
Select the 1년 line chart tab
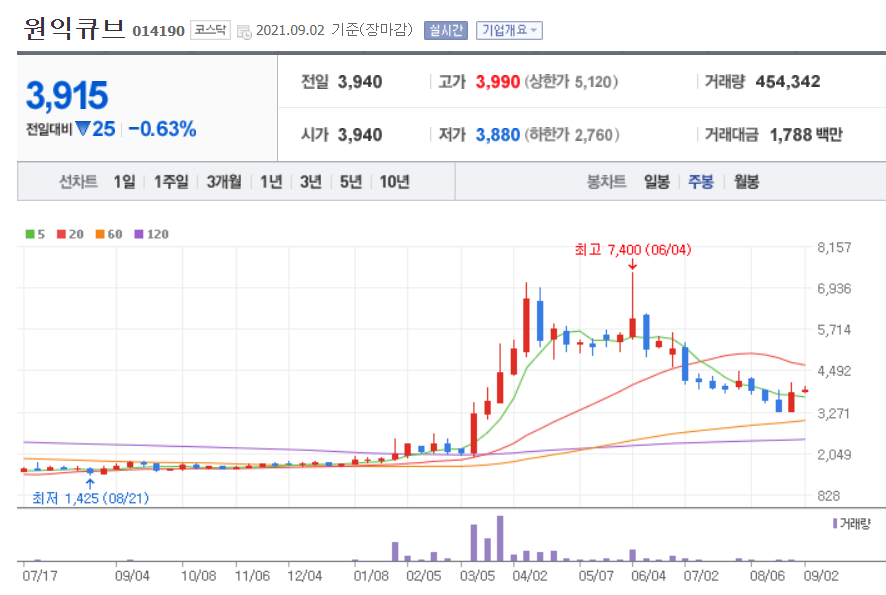(x=271, y=182)
